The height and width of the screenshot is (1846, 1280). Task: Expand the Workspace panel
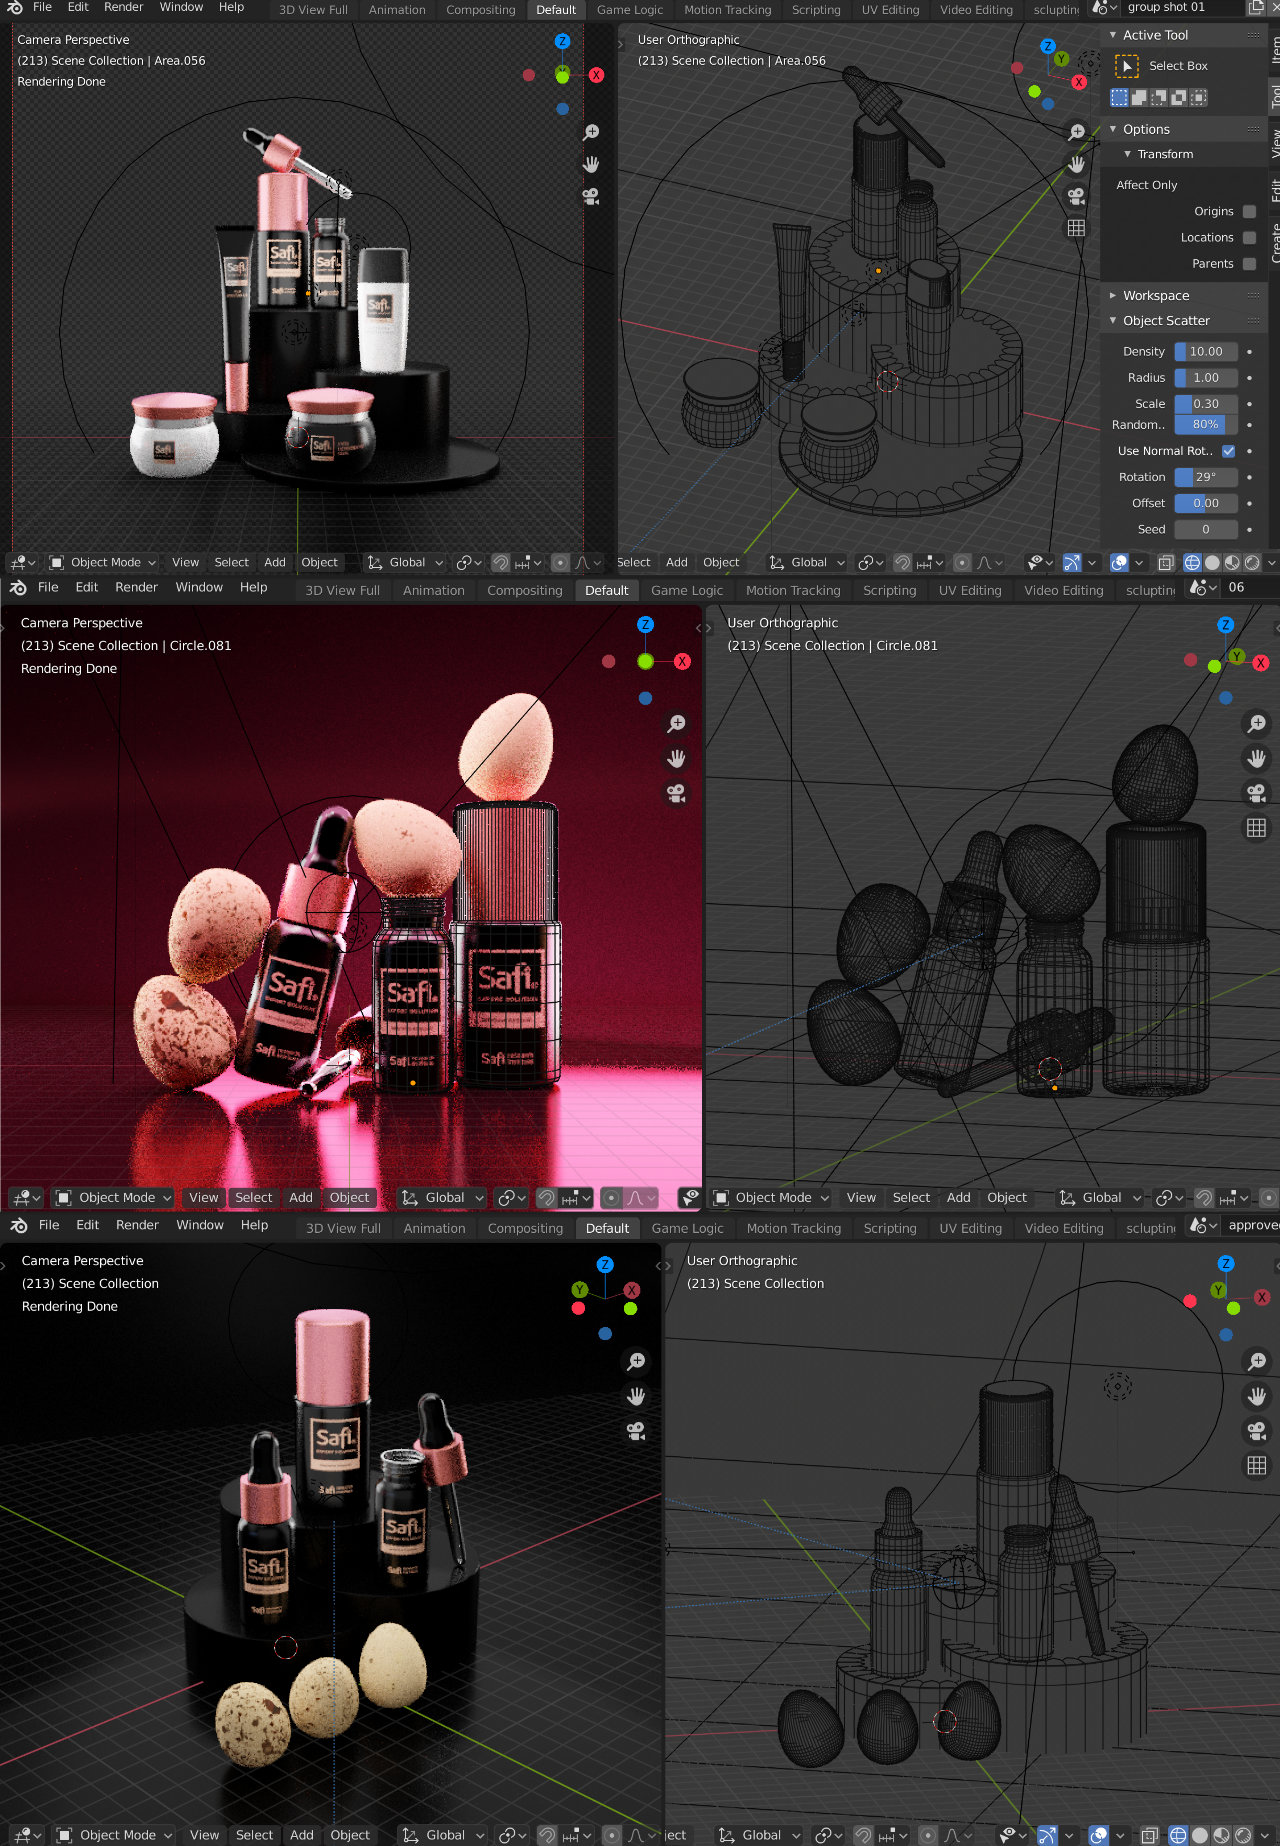(x=1113, y=296)
